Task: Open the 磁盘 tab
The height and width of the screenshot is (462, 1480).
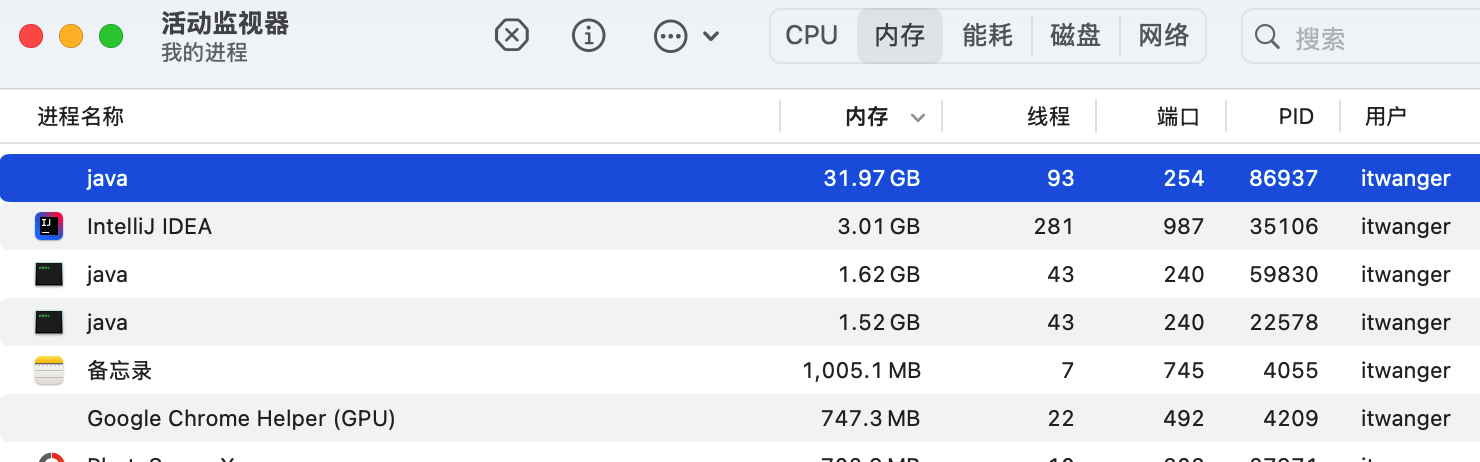Action: pos(1075,36)
